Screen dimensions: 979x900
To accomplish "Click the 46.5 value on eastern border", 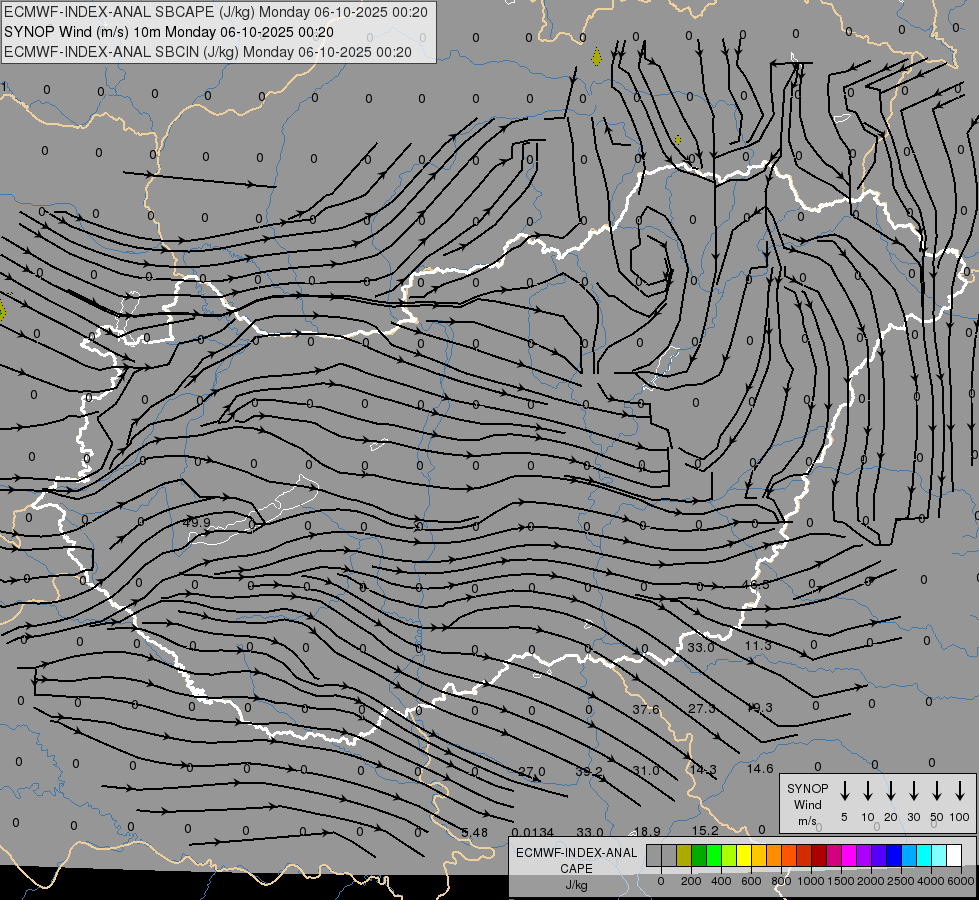I will pos(755,585).
